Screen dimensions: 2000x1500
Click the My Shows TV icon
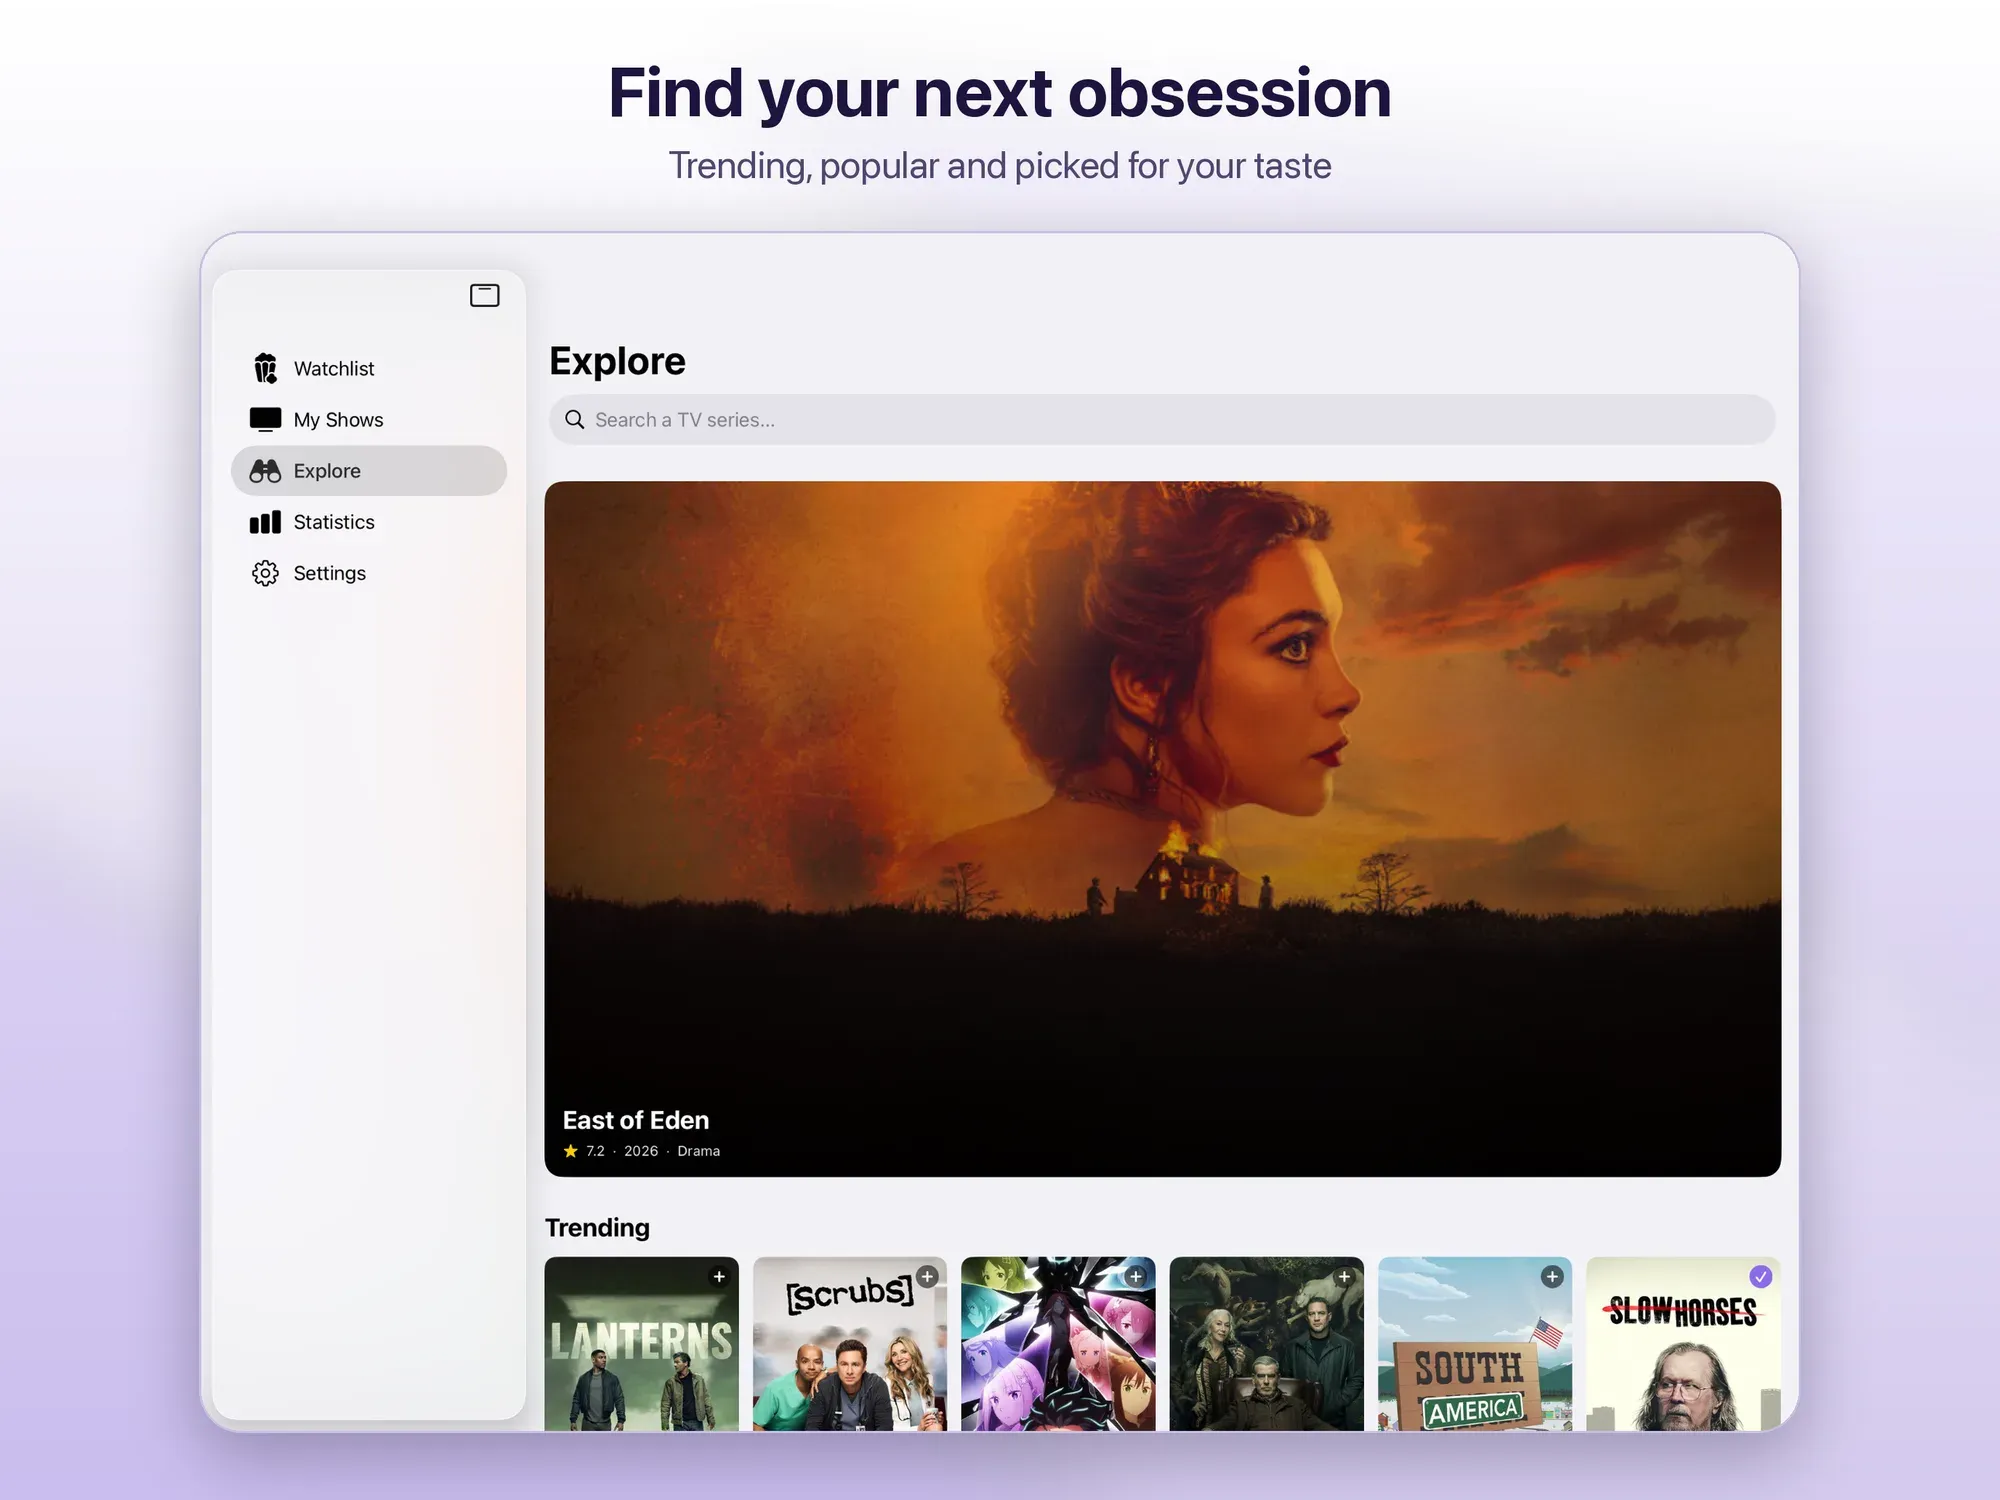(x=265, y=420)
